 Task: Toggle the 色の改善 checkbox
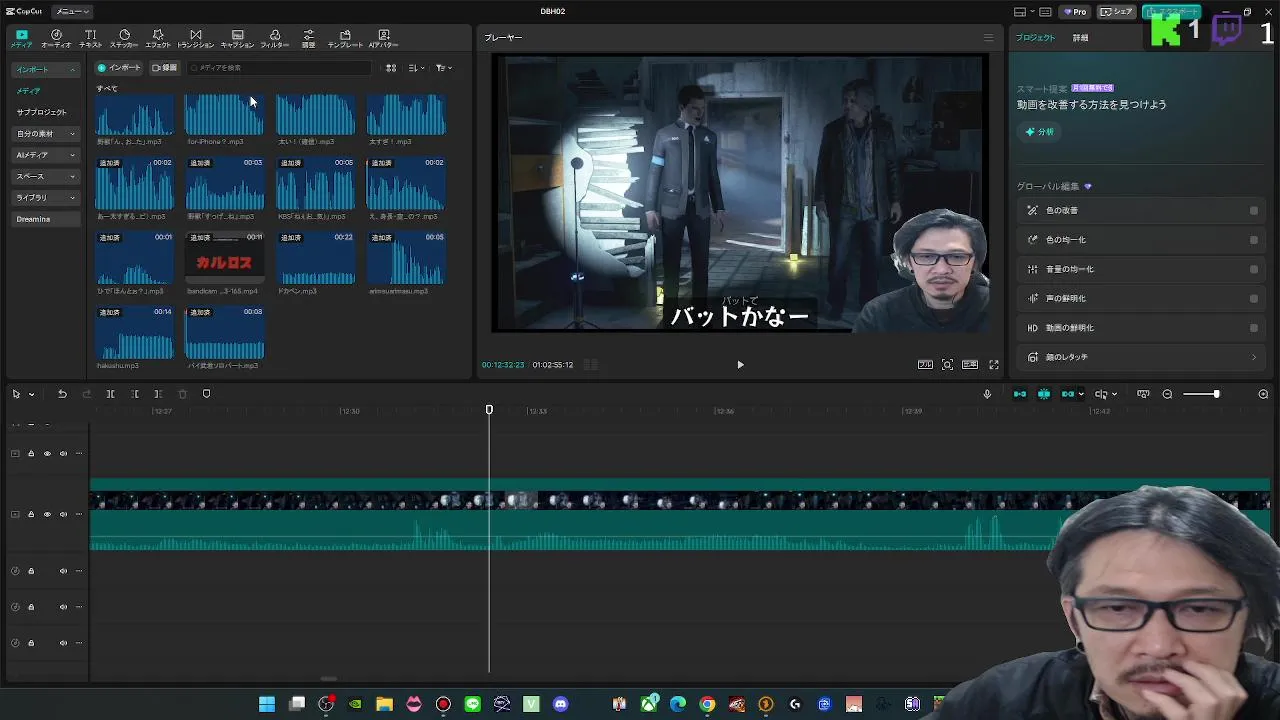pos(1254,211)
